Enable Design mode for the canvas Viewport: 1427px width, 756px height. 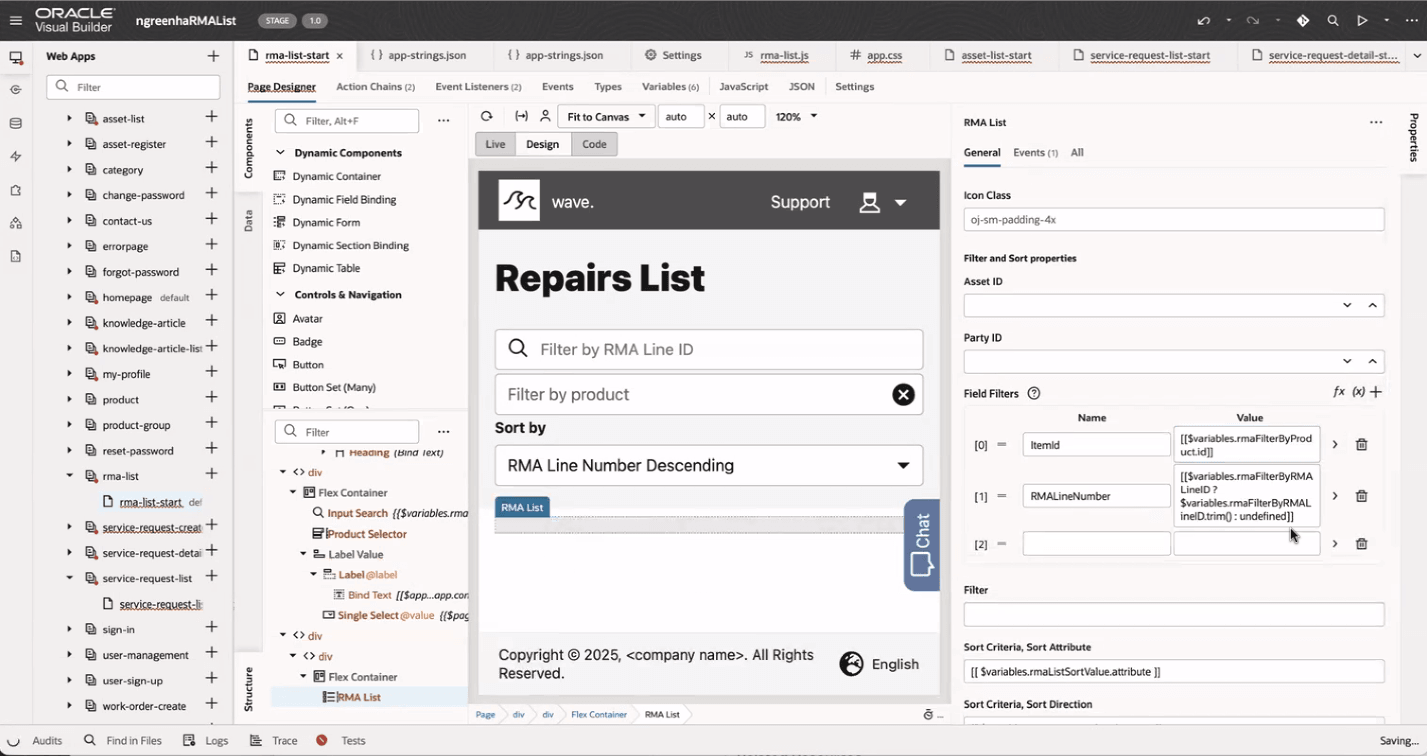542,144
